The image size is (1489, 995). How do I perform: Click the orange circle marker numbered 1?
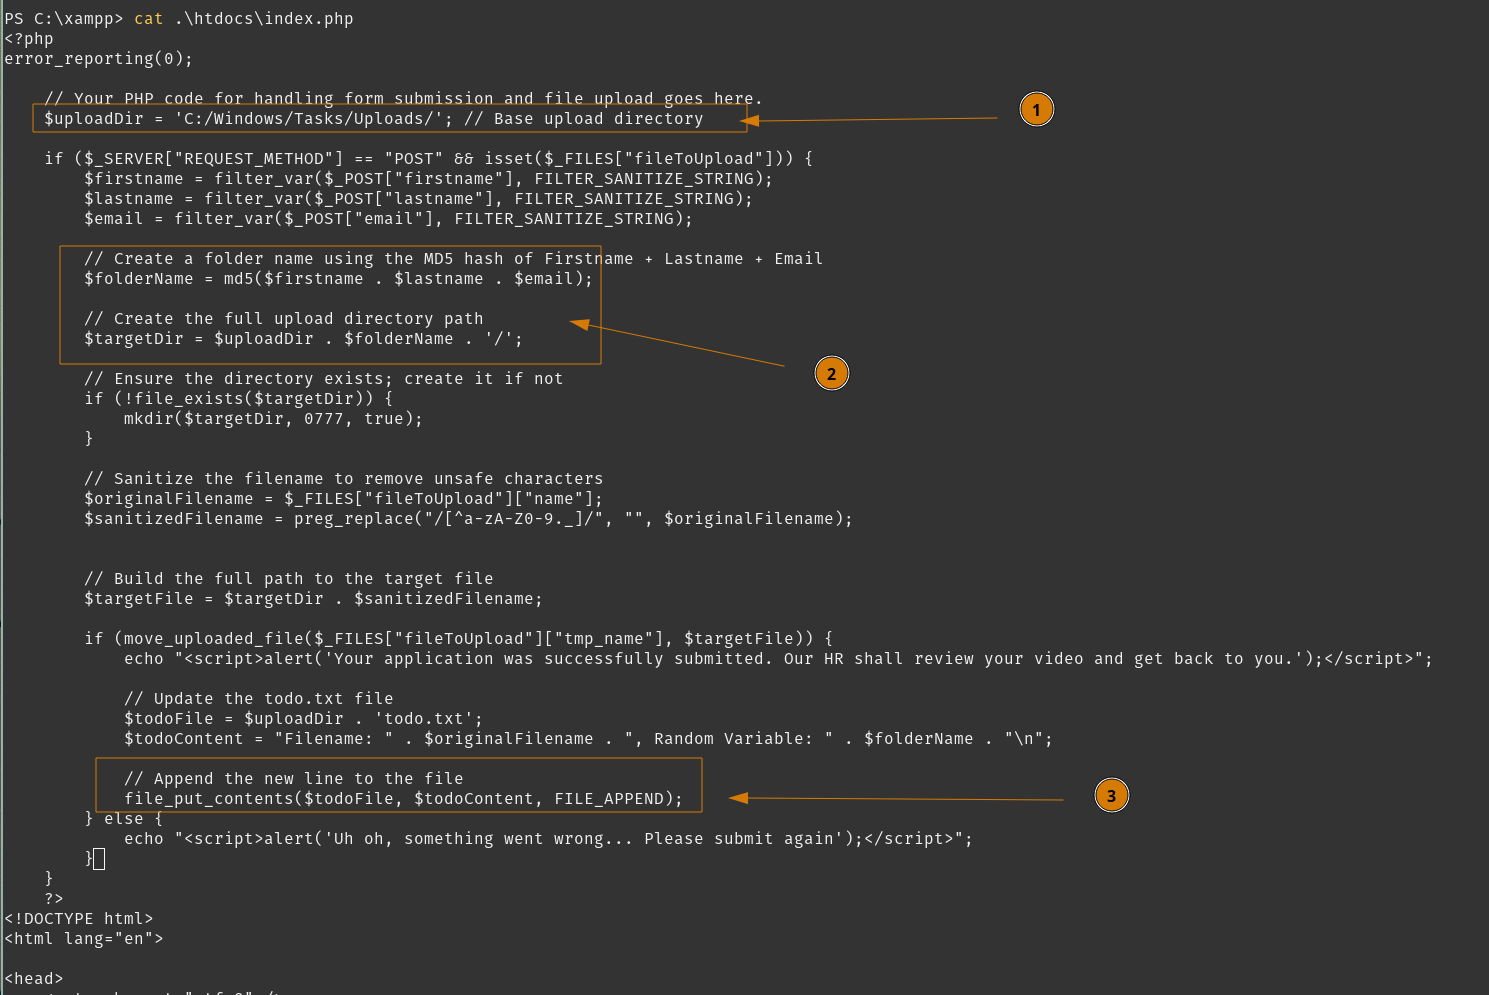pyautogui.click(x=1036, y=109)
